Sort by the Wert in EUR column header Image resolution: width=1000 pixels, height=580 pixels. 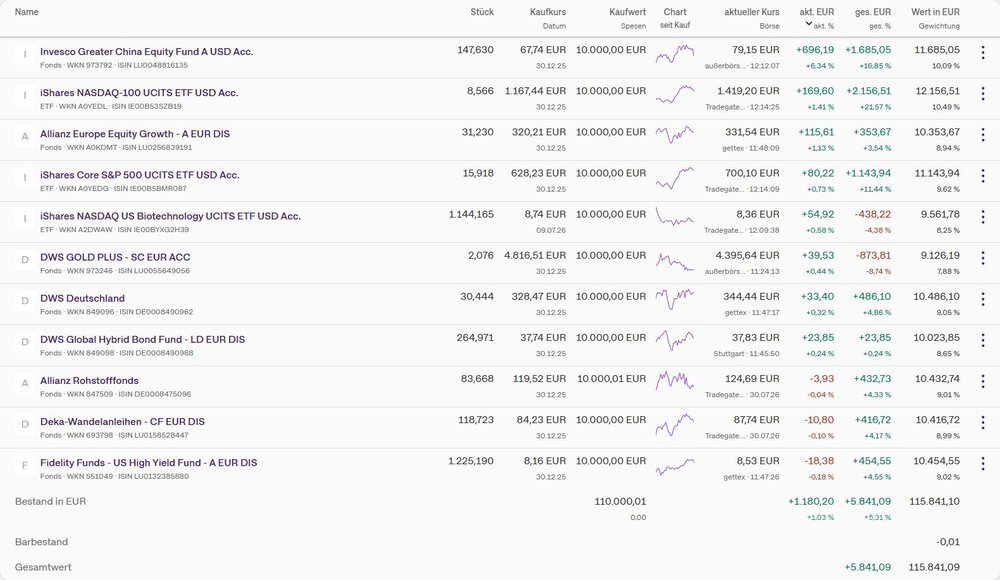point(935,12)
